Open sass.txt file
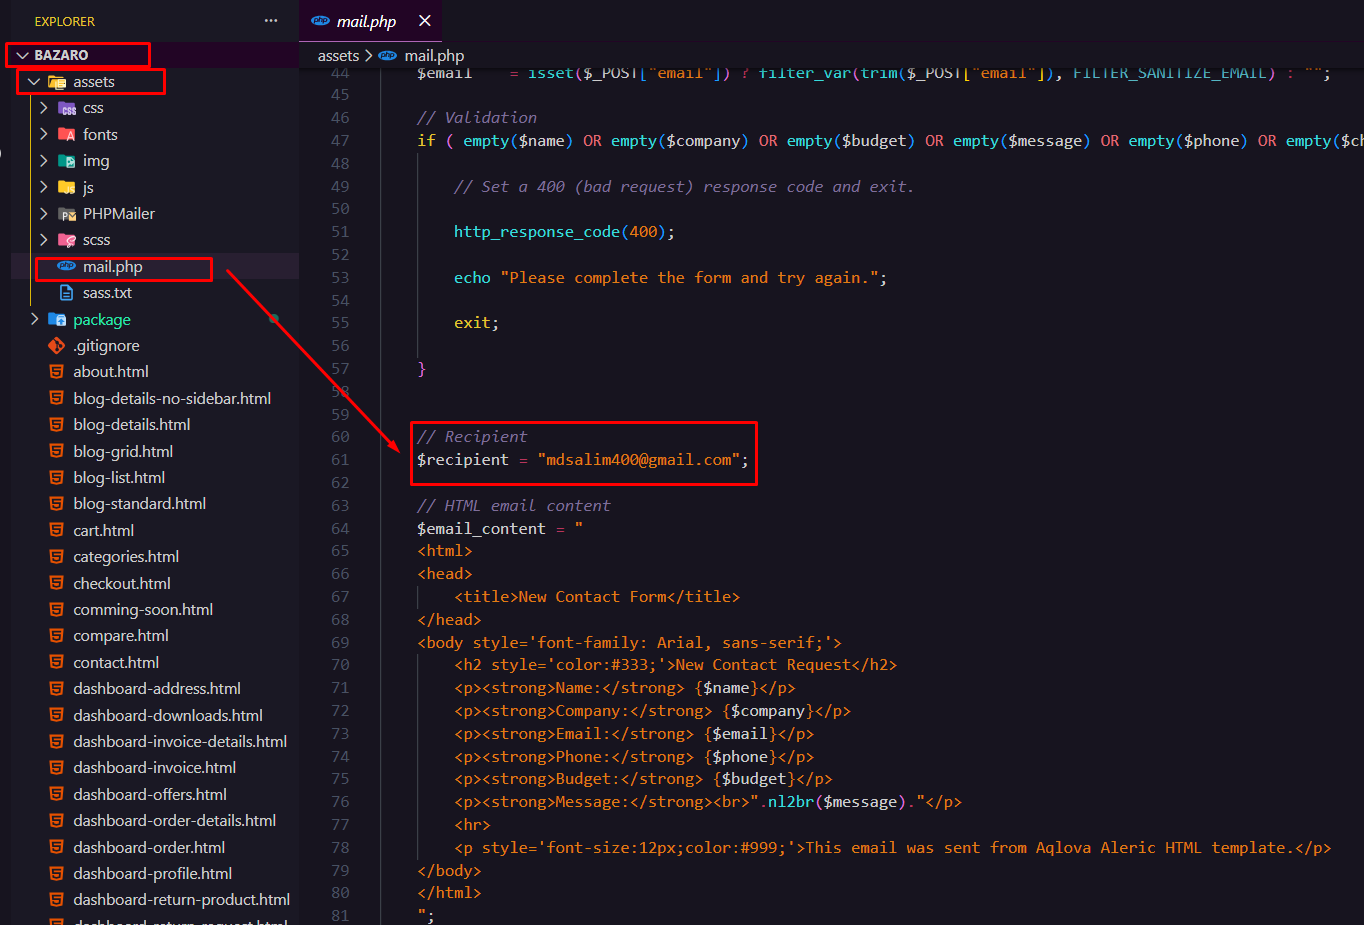 point(107,293)
